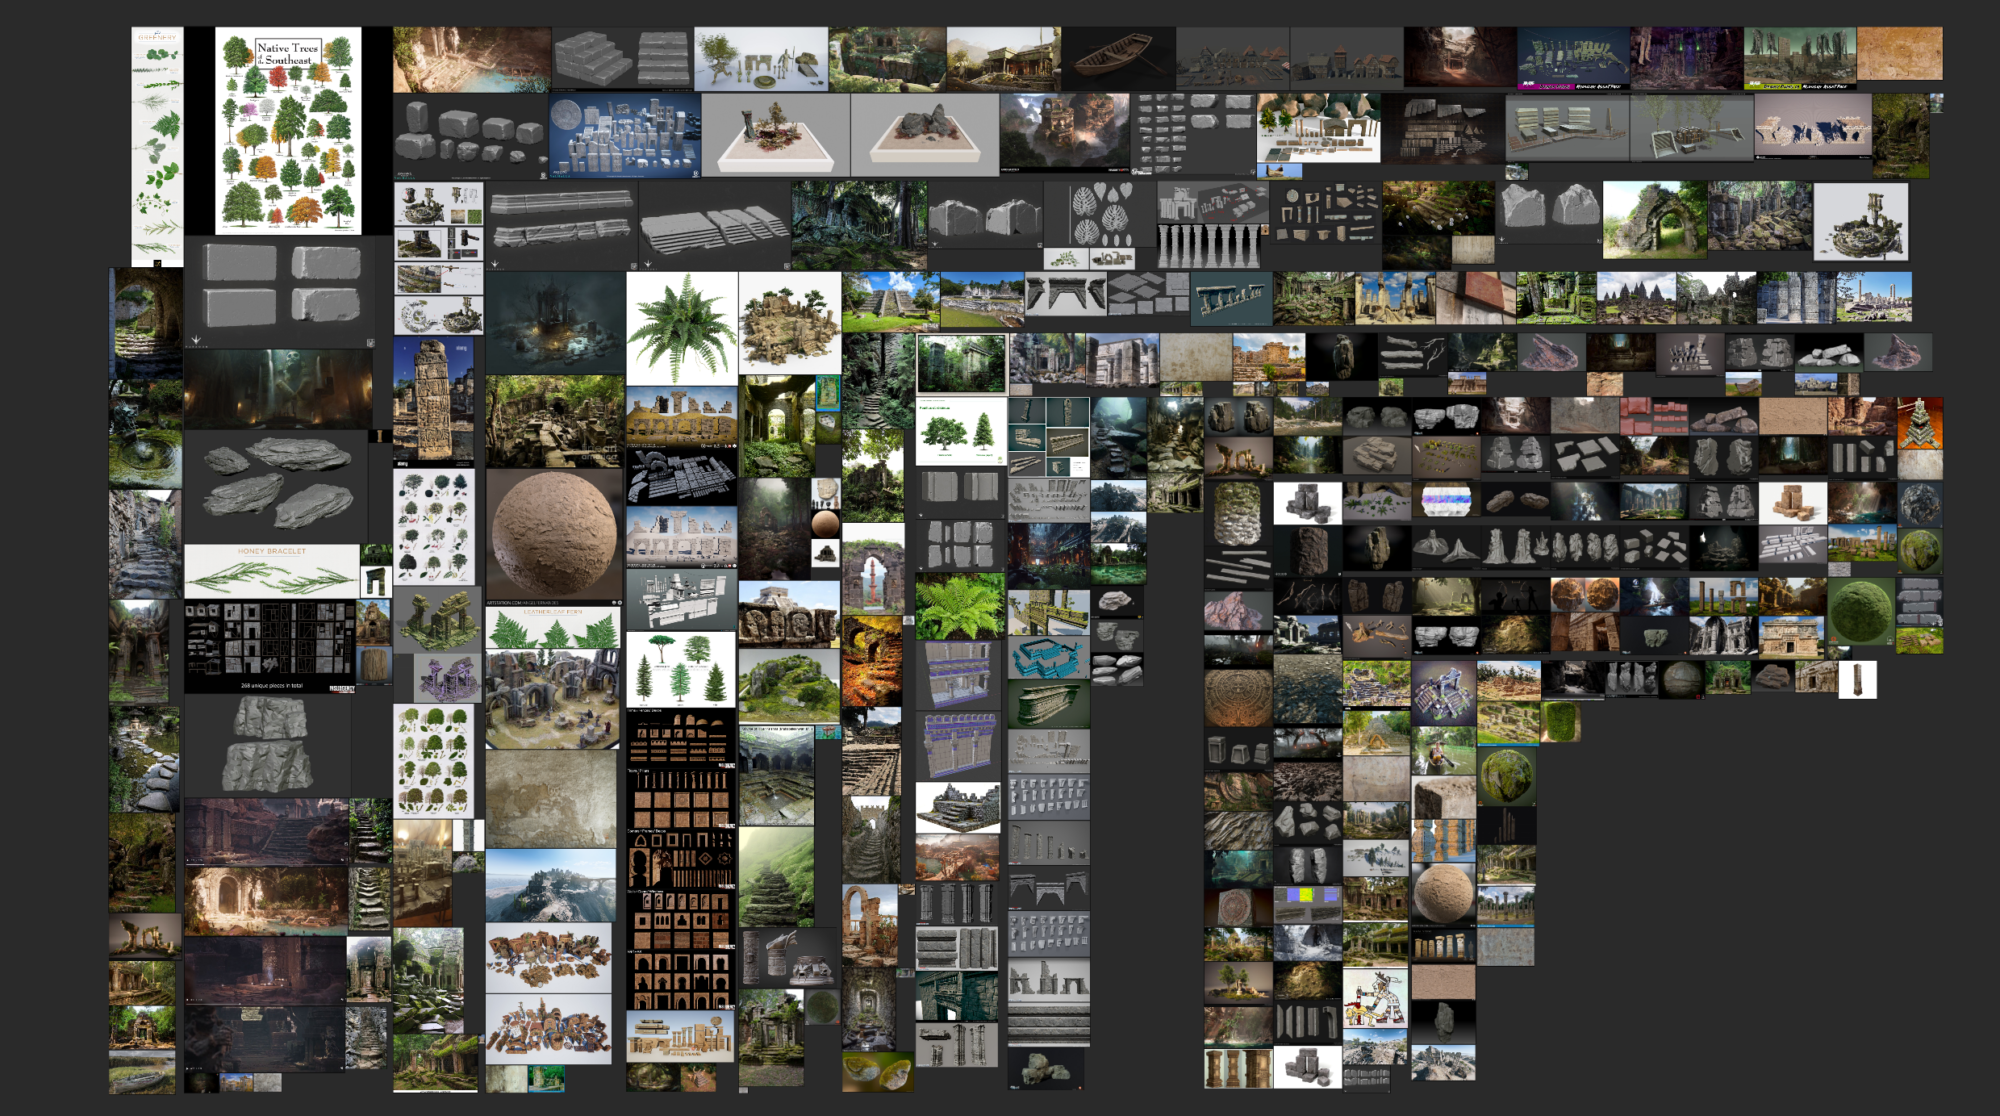This screenshot has width=2000, height=1116.
Task: Select the purple-lit dark temple concept
Action: click(x=1686, y=57)
